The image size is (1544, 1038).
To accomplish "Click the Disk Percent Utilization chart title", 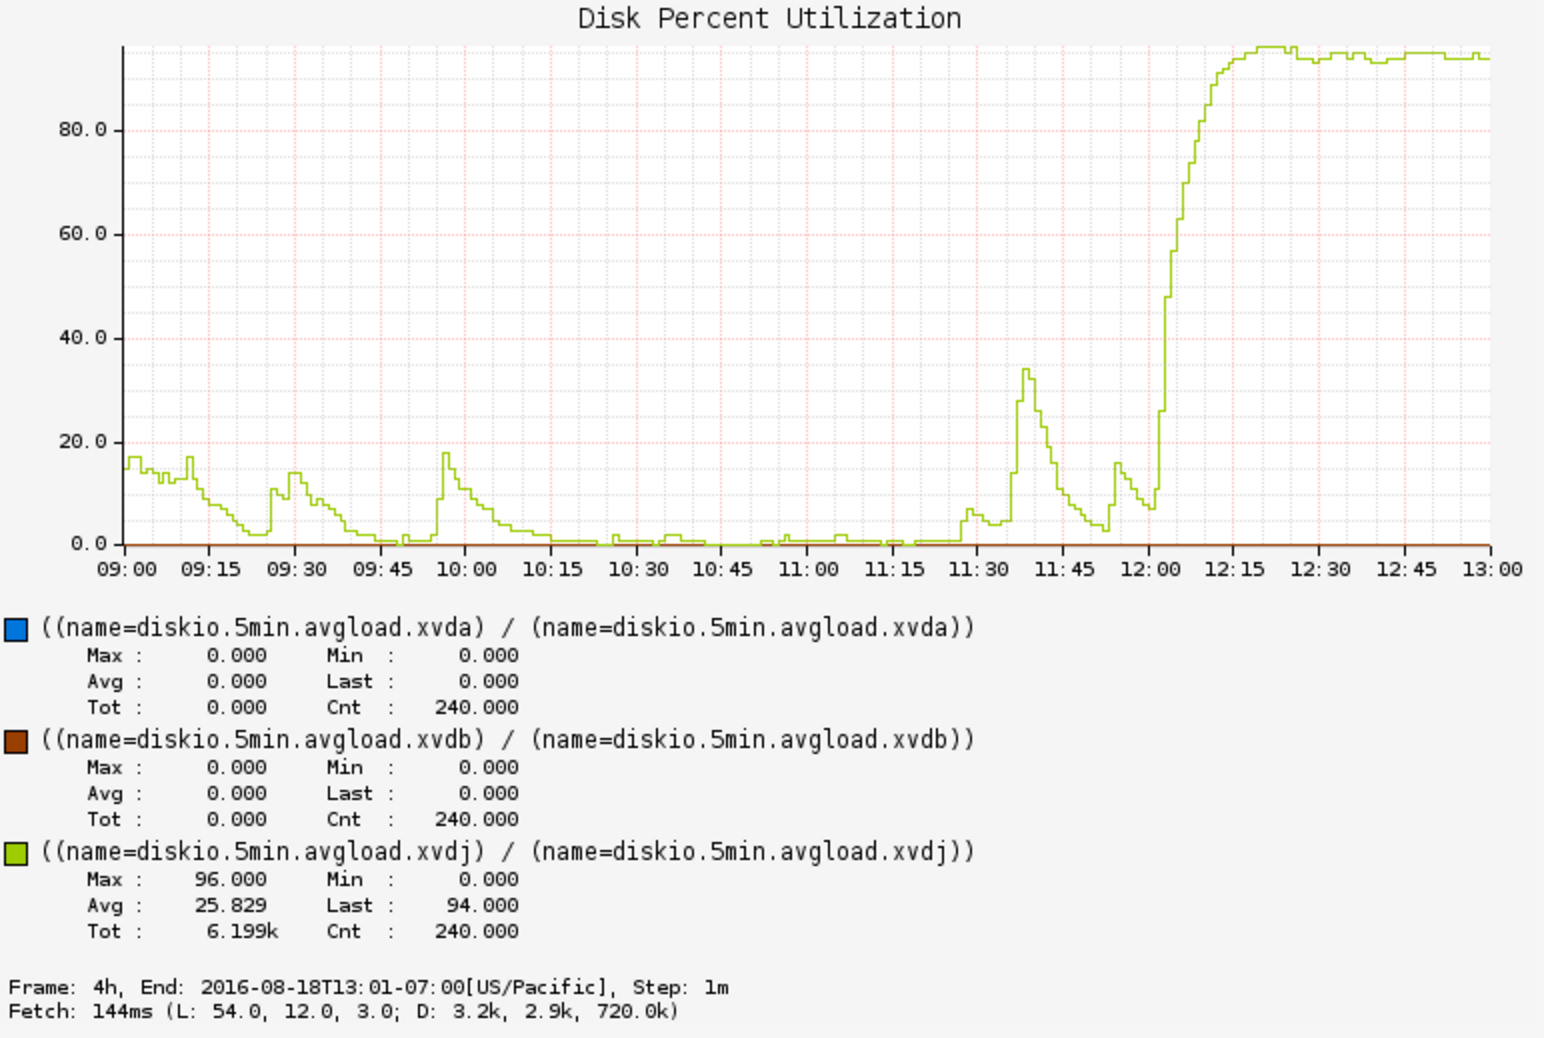I will 769,19.
